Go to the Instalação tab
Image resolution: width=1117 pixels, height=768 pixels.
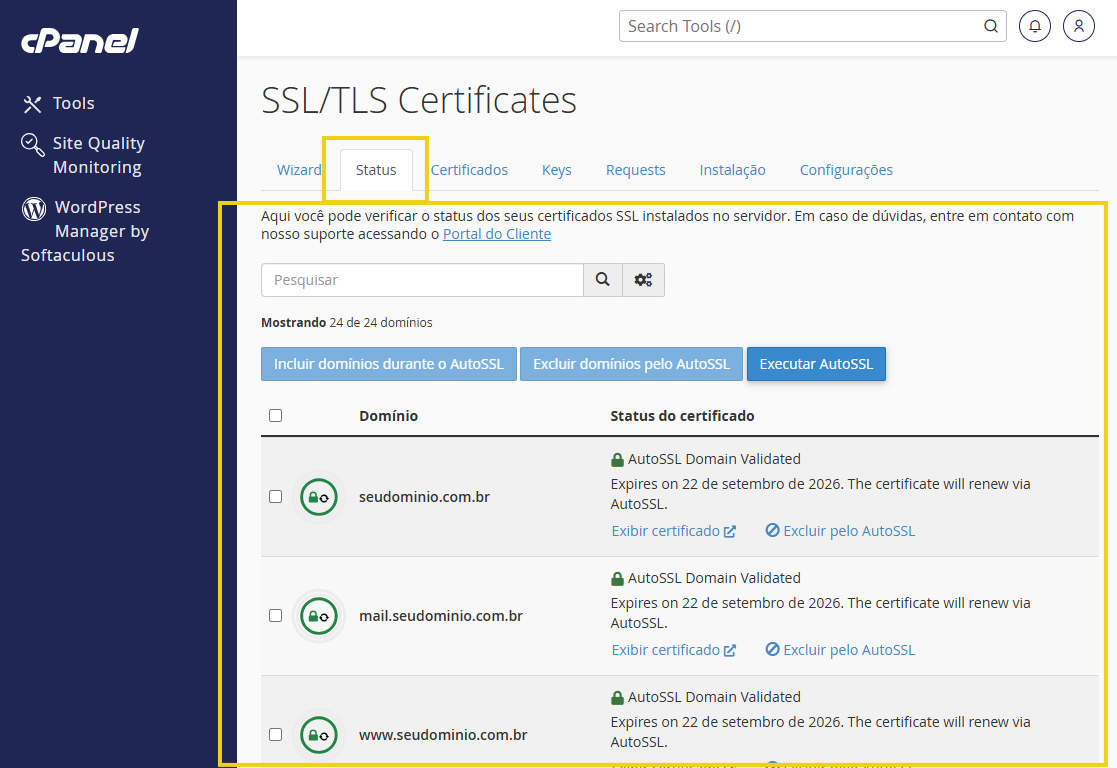pyautogui.click(x=732, y=170)
